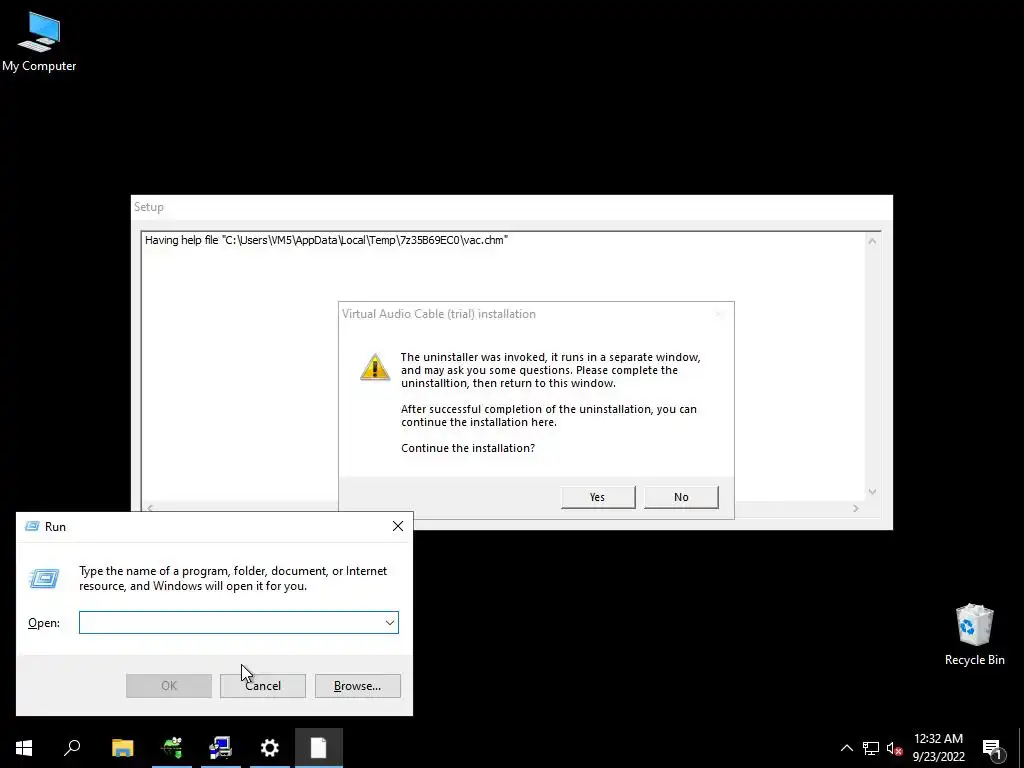Click the warning icon in installation dialog
The width and height of the screenshot is (1024, 768).
(375, 367)
